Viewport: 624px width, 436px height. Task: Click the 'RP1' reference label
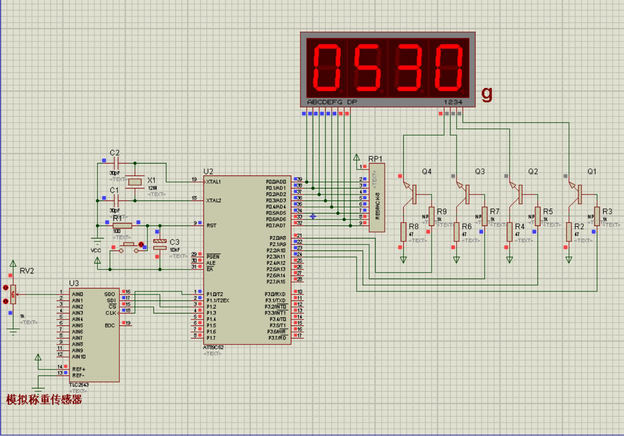coord(375,159)
